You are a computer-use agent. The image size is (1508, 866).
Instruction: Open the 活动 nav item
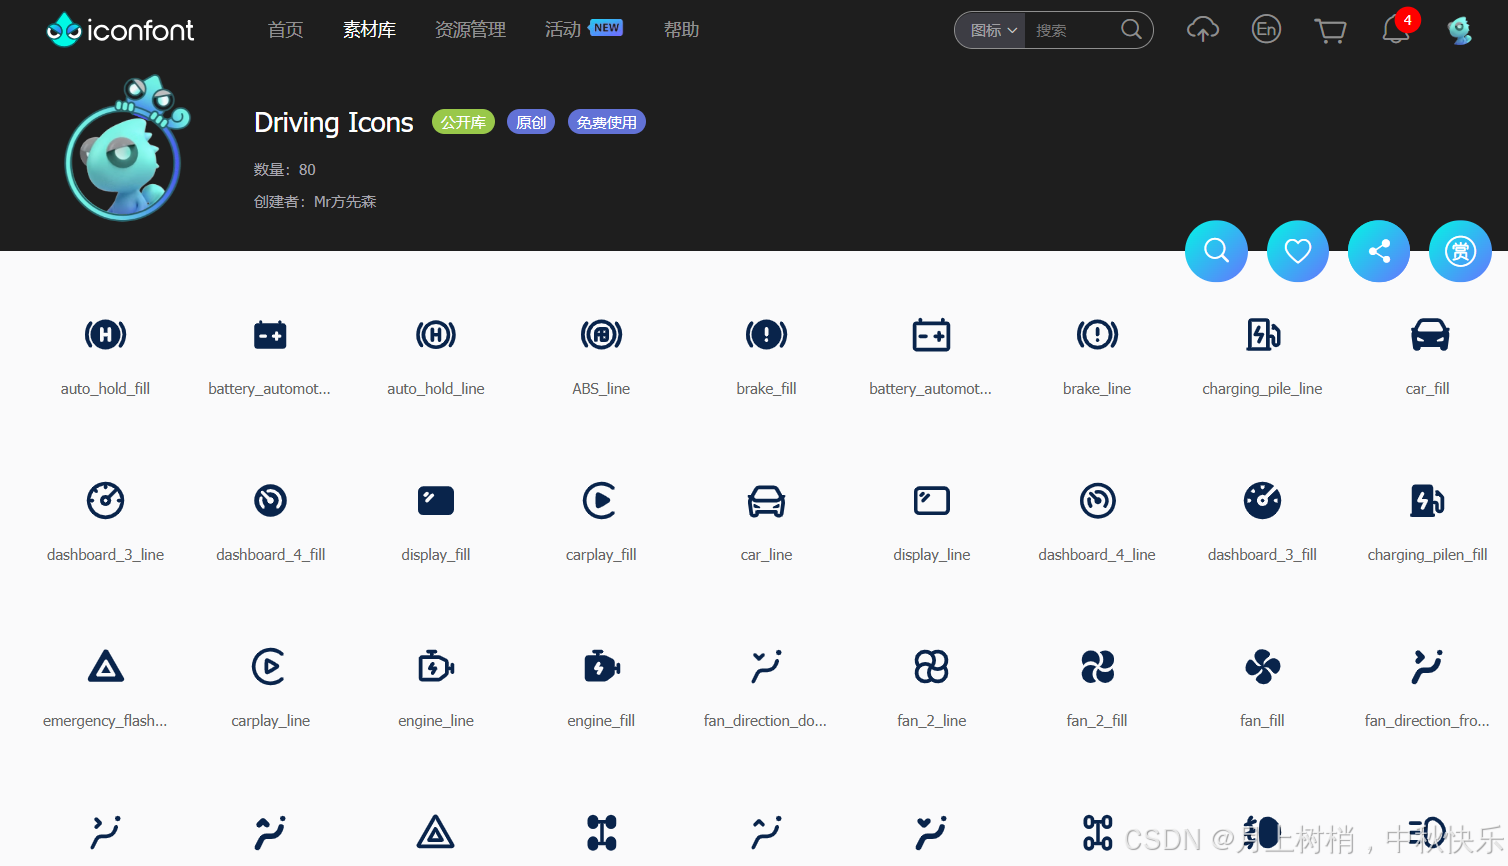click(x=563, y=30)
